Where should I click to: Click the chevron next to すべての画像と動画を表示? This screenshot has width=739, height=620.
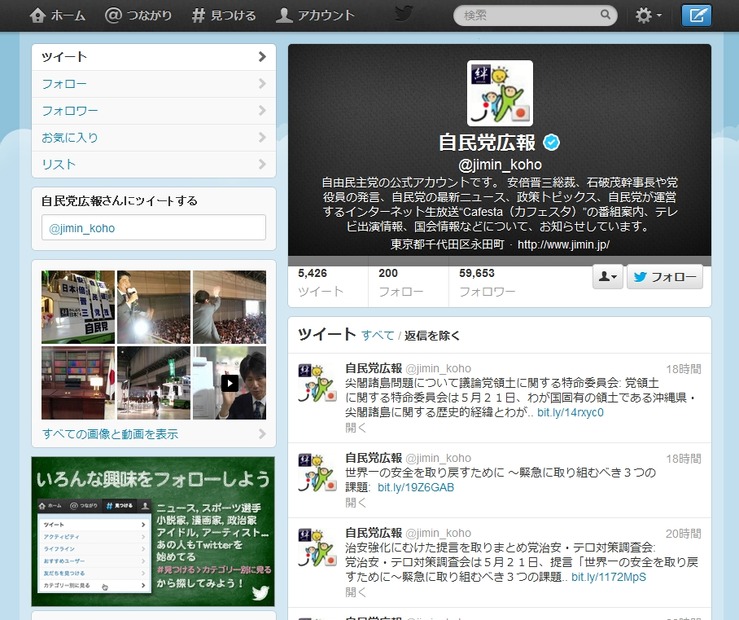pos(262,434)
